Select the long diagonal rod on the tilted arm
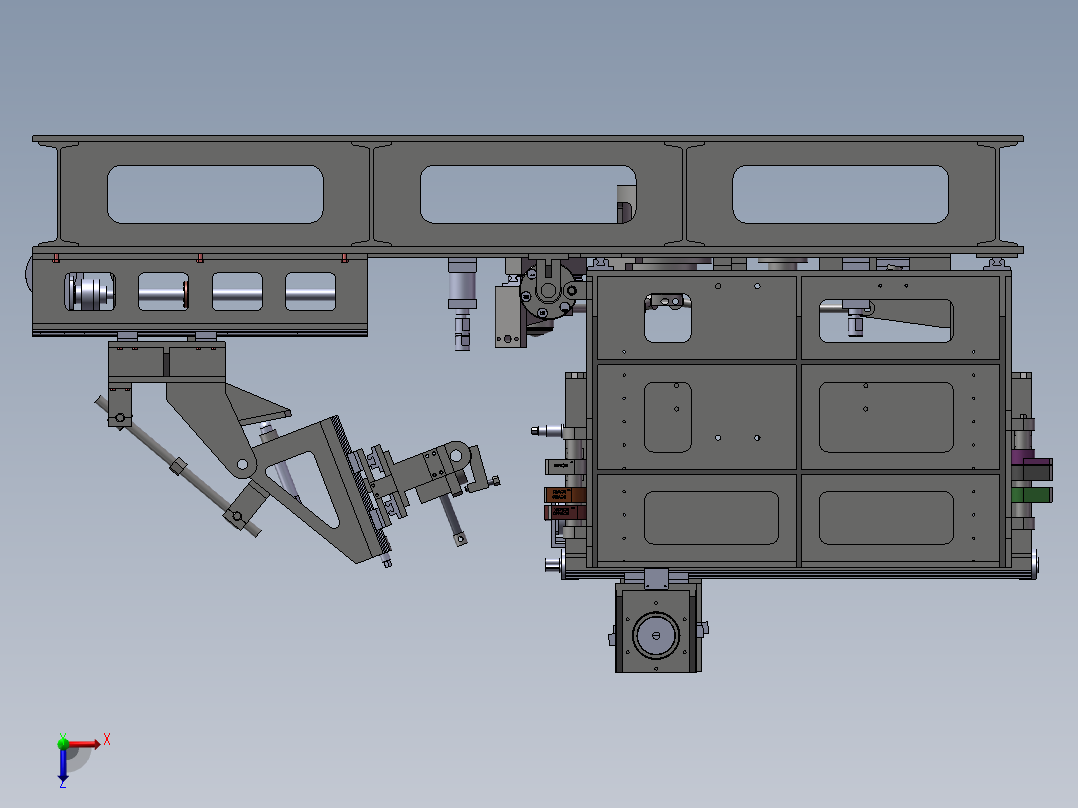 tap(178, 466)
